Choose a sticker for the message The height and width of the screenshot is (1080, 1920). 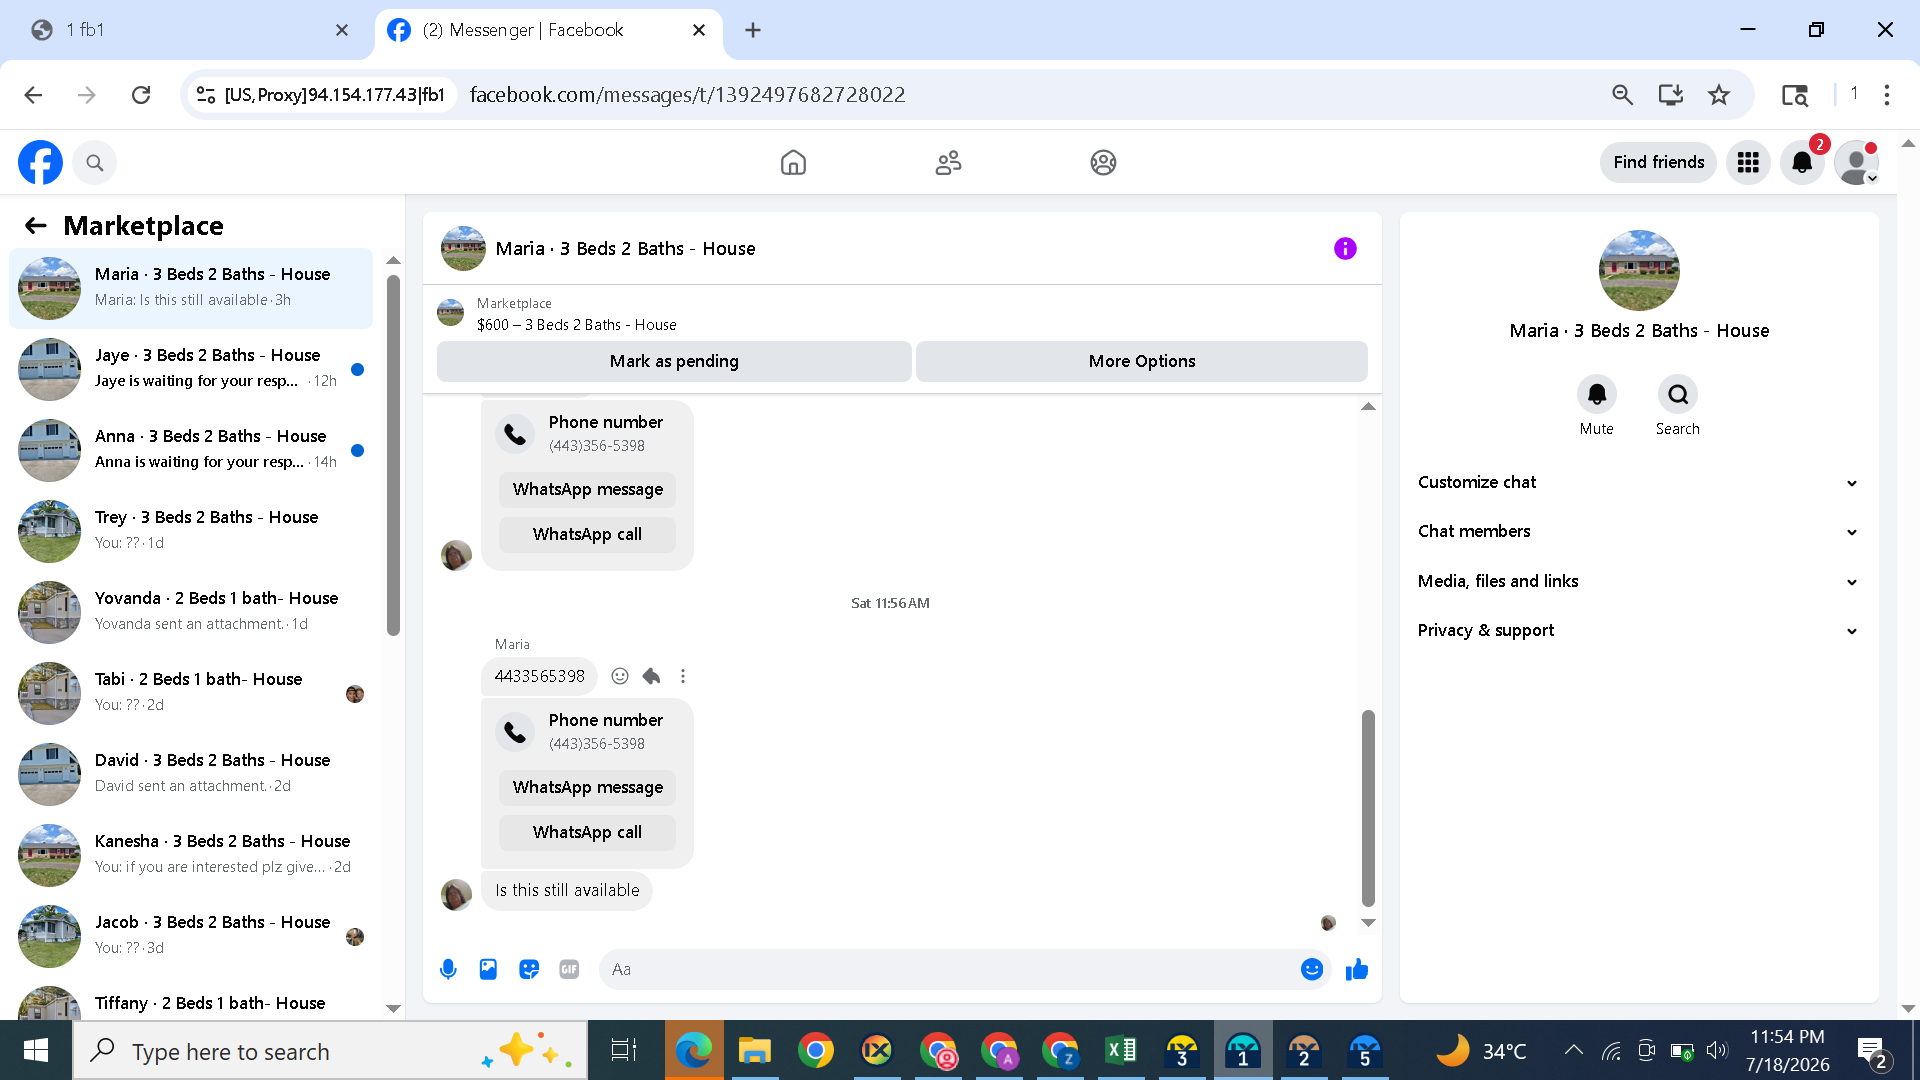pyautogui.click(x=529, y=969)
